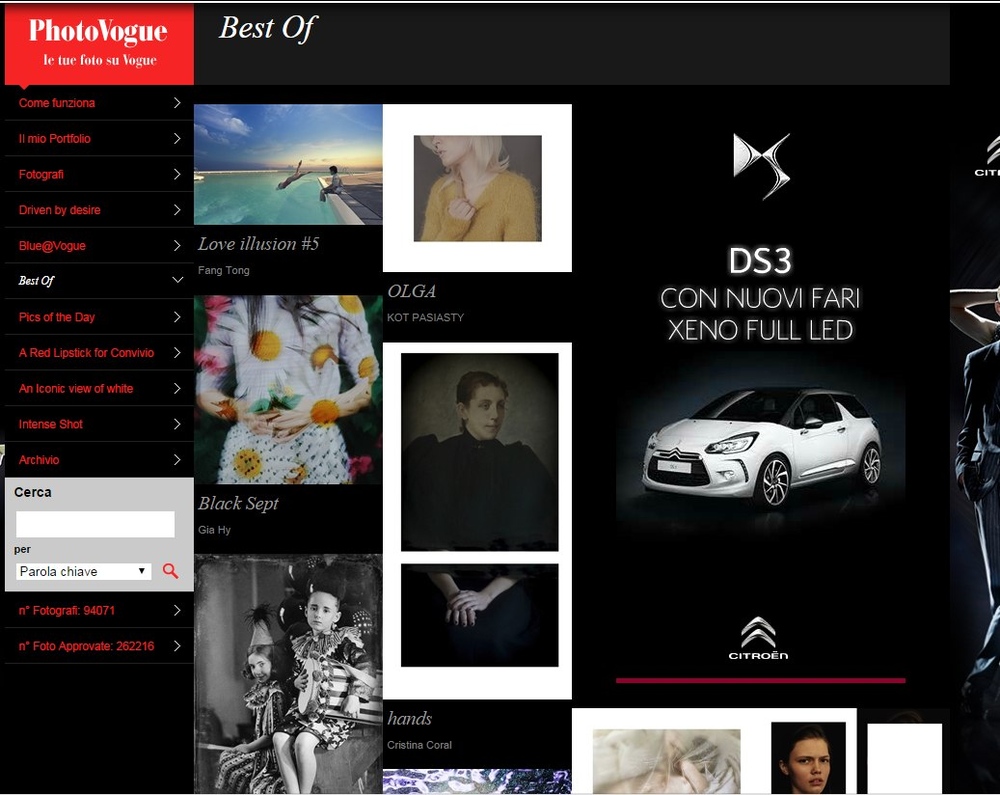Open the frowning woman portrait thumbnail
This screenshot has height=795, width=1000.
point(808,758)
